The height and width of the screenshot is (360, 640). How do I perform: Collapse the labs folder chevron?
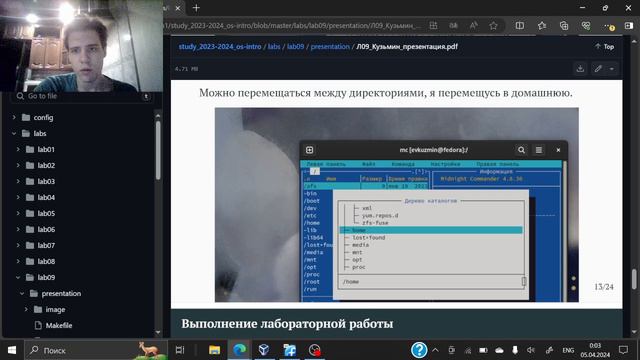coord(14,133)
